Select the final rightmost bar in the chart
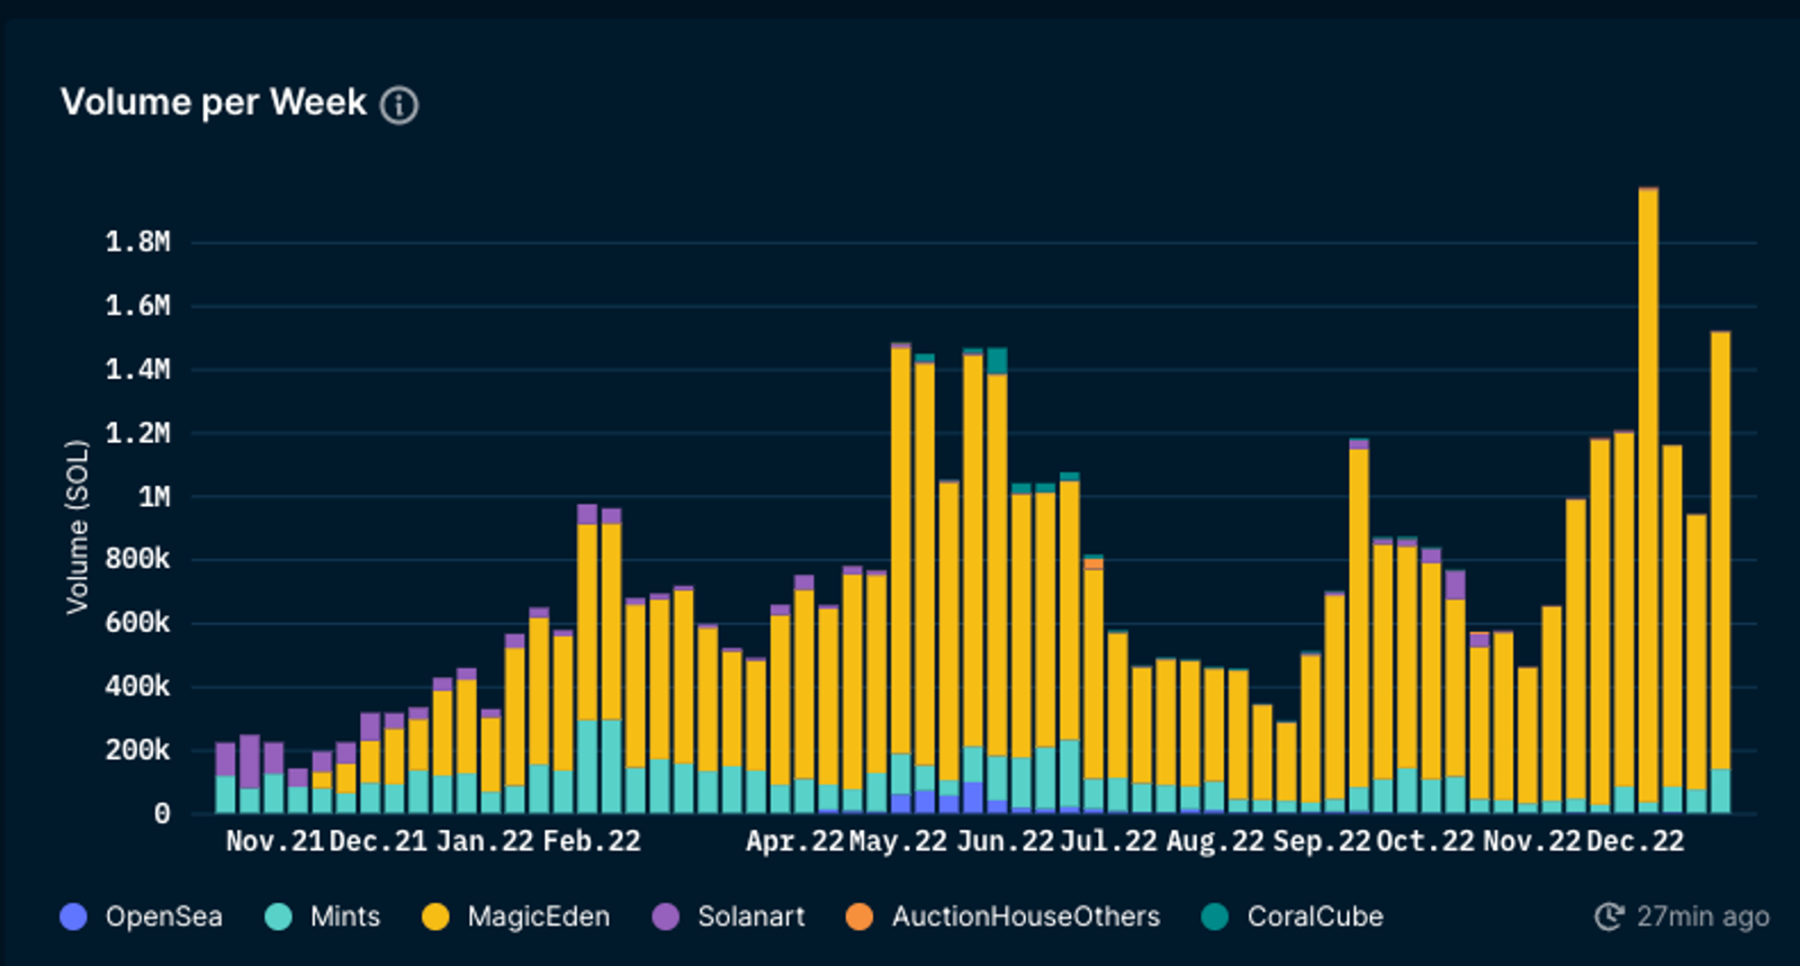 pyautogui.click(x=1720, y=570)
